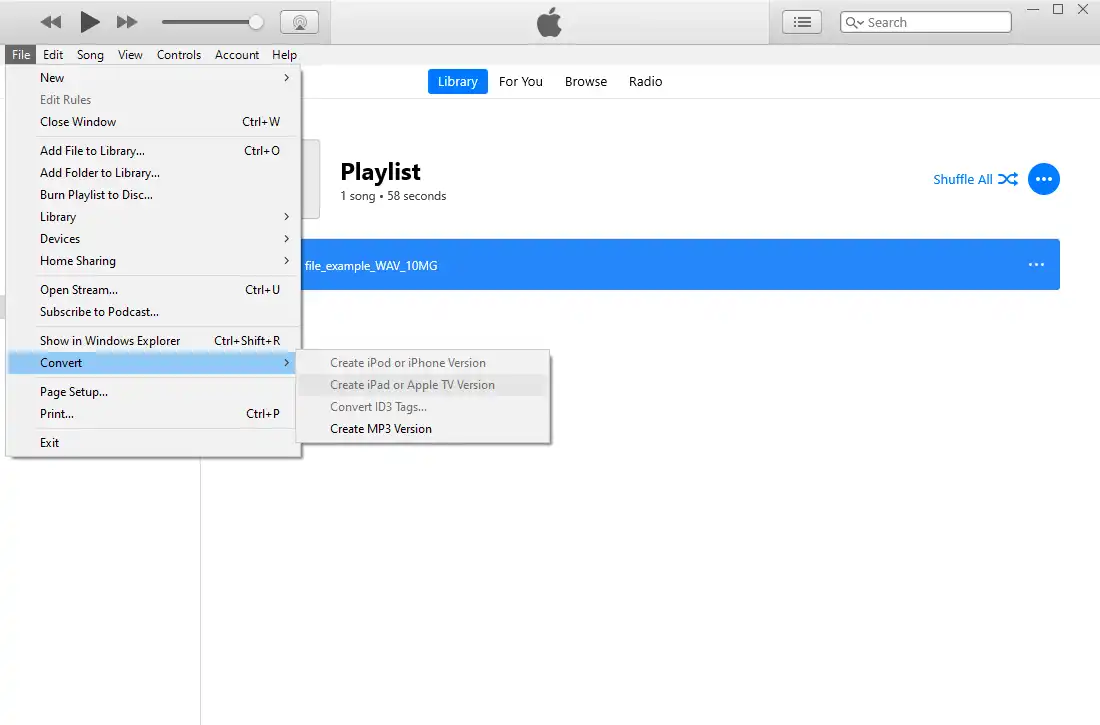This screenshot has width=1100, height=725.
Task: Open the Edit menu
Action: pos(53,55)
